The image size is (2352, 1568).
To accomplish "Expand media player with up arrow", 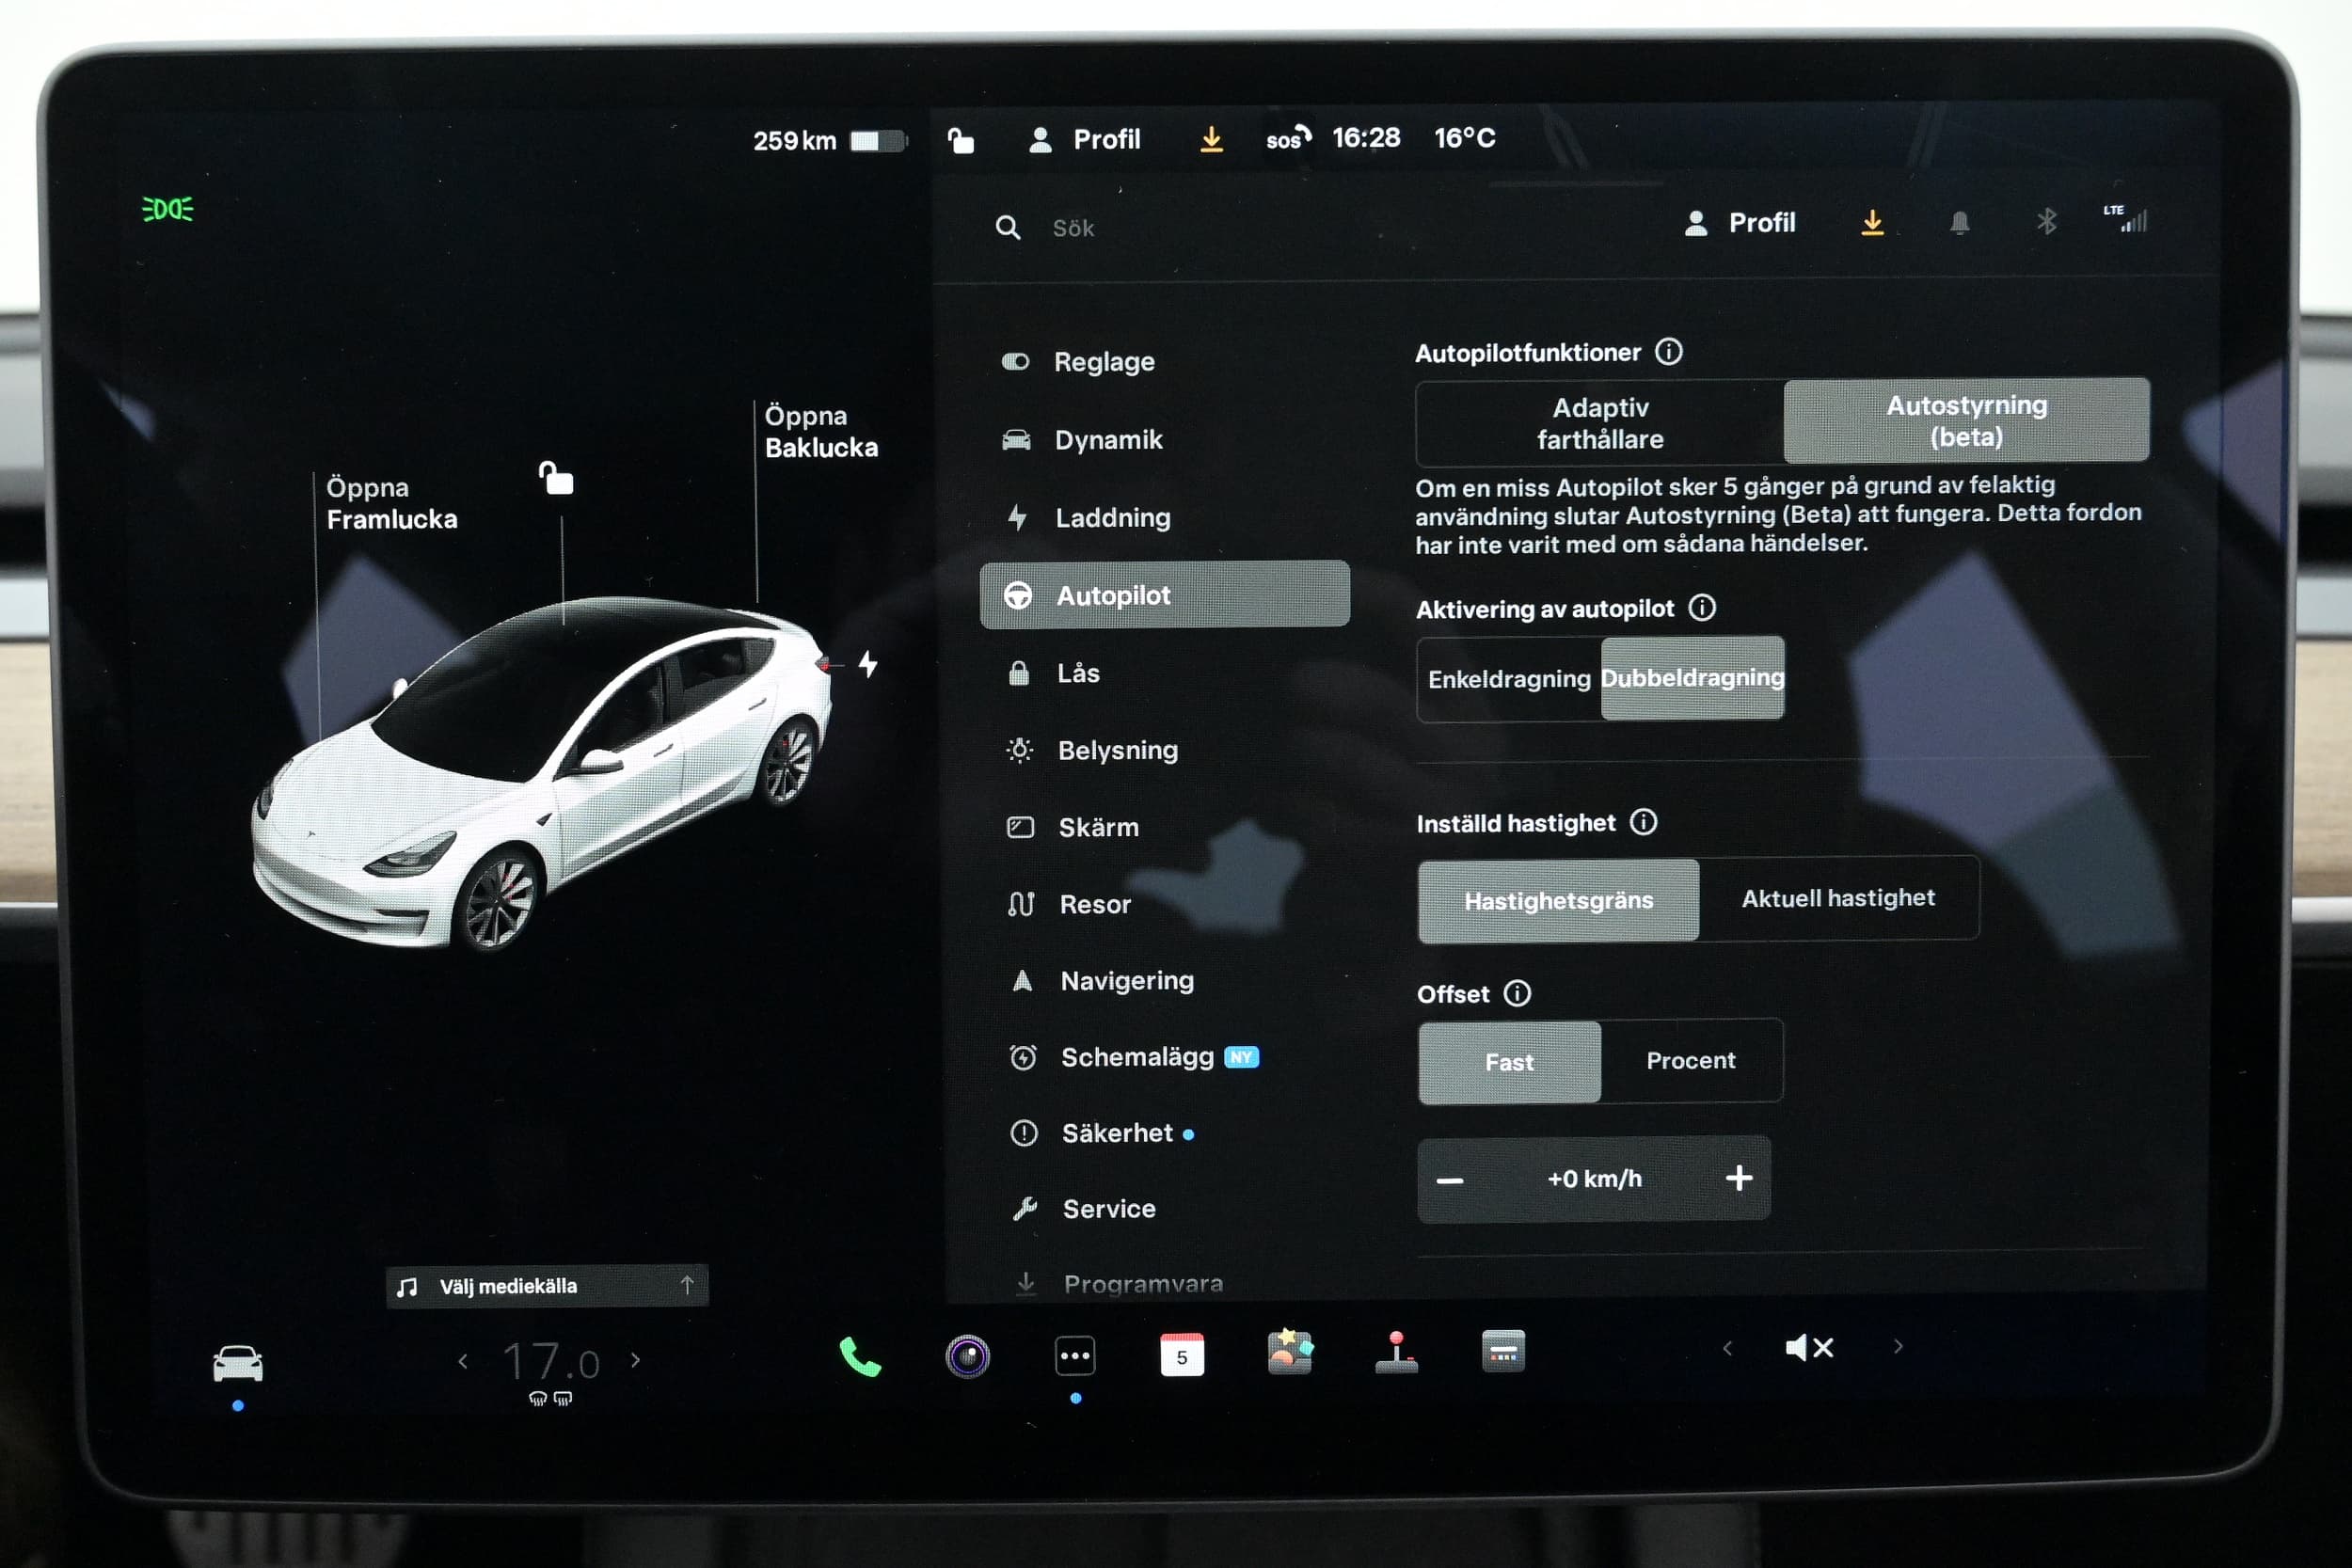I will point(687,1285).
